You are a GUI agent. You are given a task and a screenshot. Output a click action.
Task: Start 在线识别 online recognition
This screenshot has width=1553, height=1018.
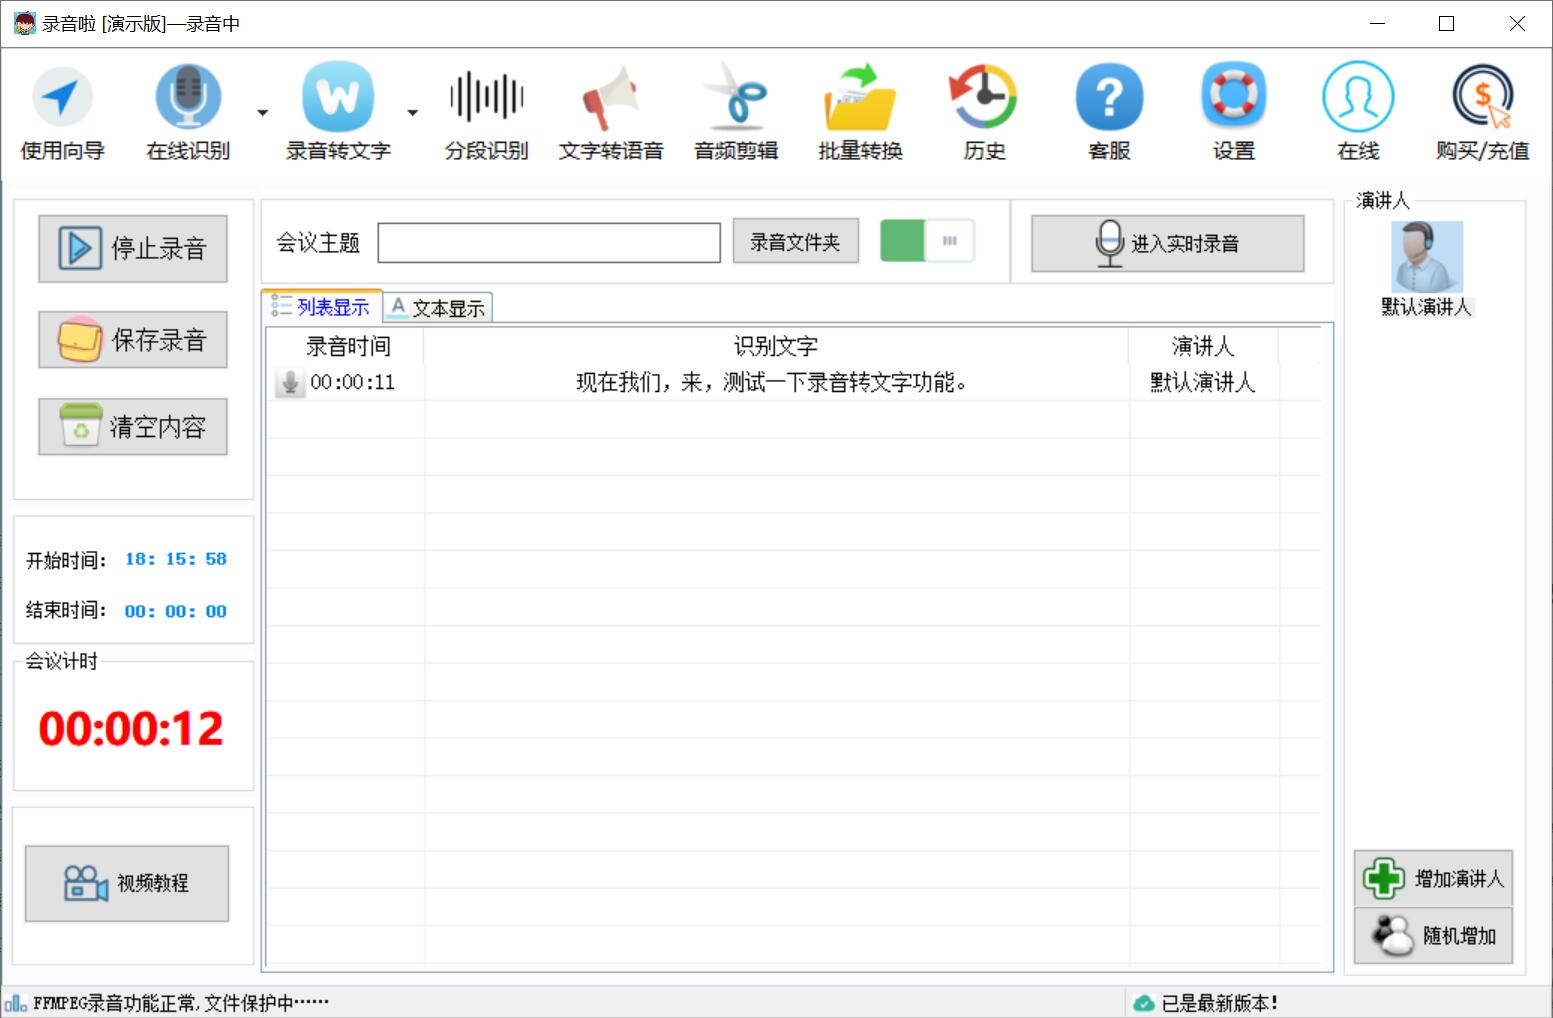(x=188, y=112)
